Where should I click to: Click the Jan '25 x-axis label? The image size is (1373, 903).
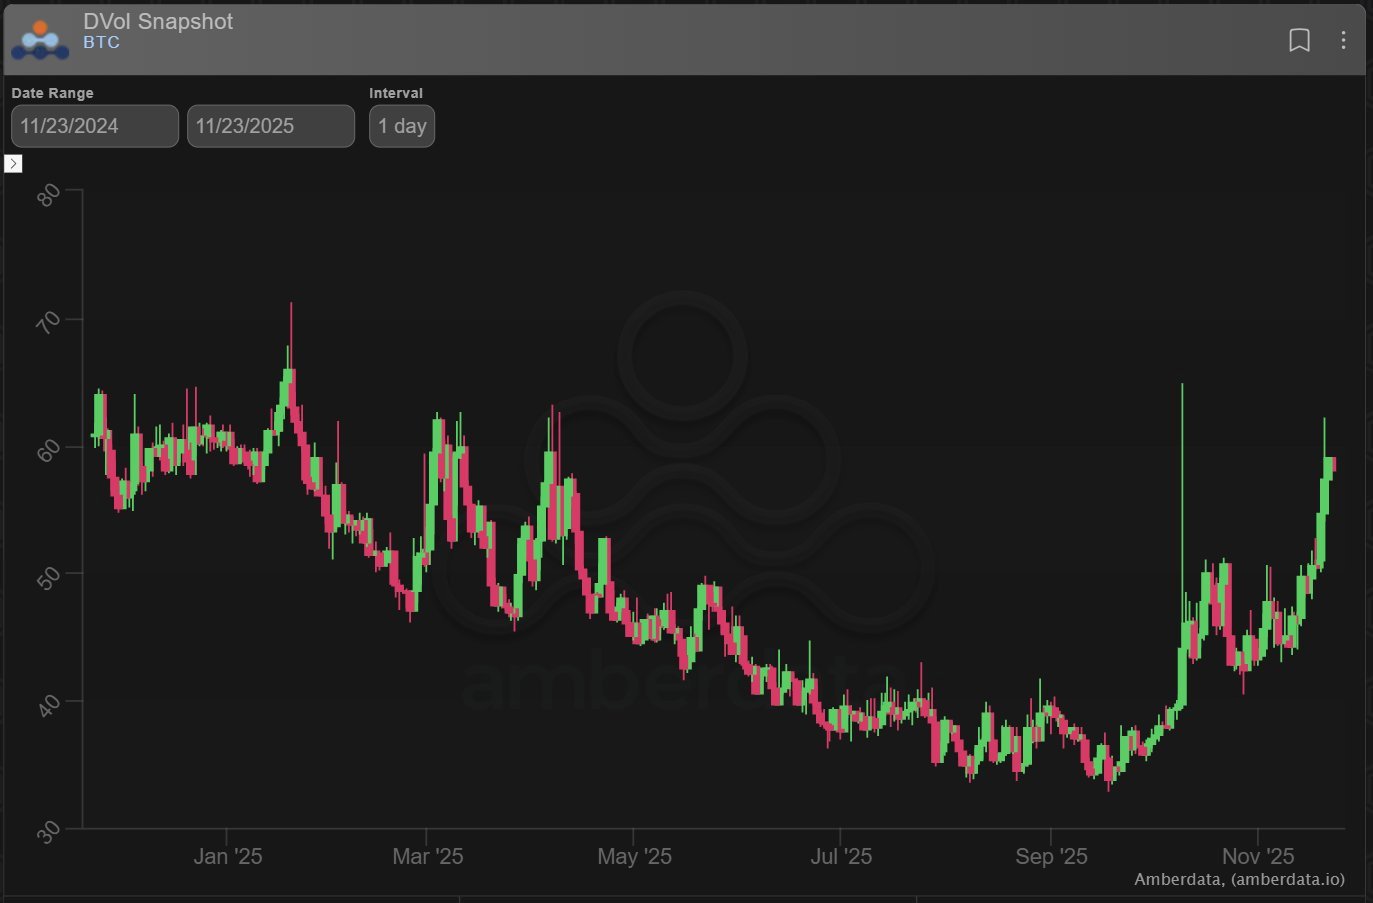[227, 856]
